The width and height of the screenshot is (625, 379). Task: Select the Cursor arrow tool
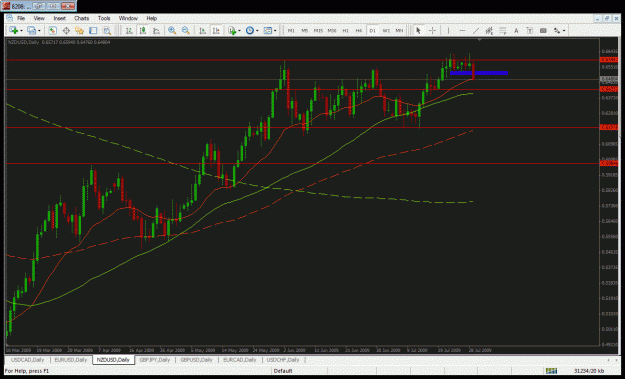point(418,31)
